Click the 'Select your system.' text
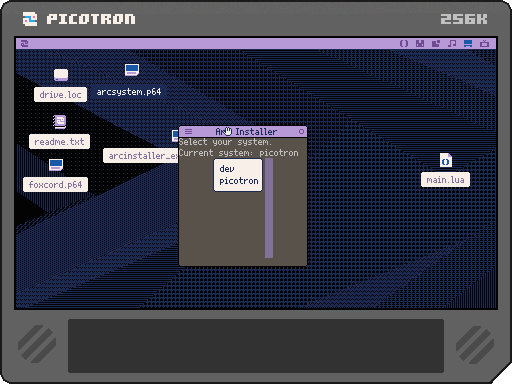512x384 pixels. coord(225,142)
